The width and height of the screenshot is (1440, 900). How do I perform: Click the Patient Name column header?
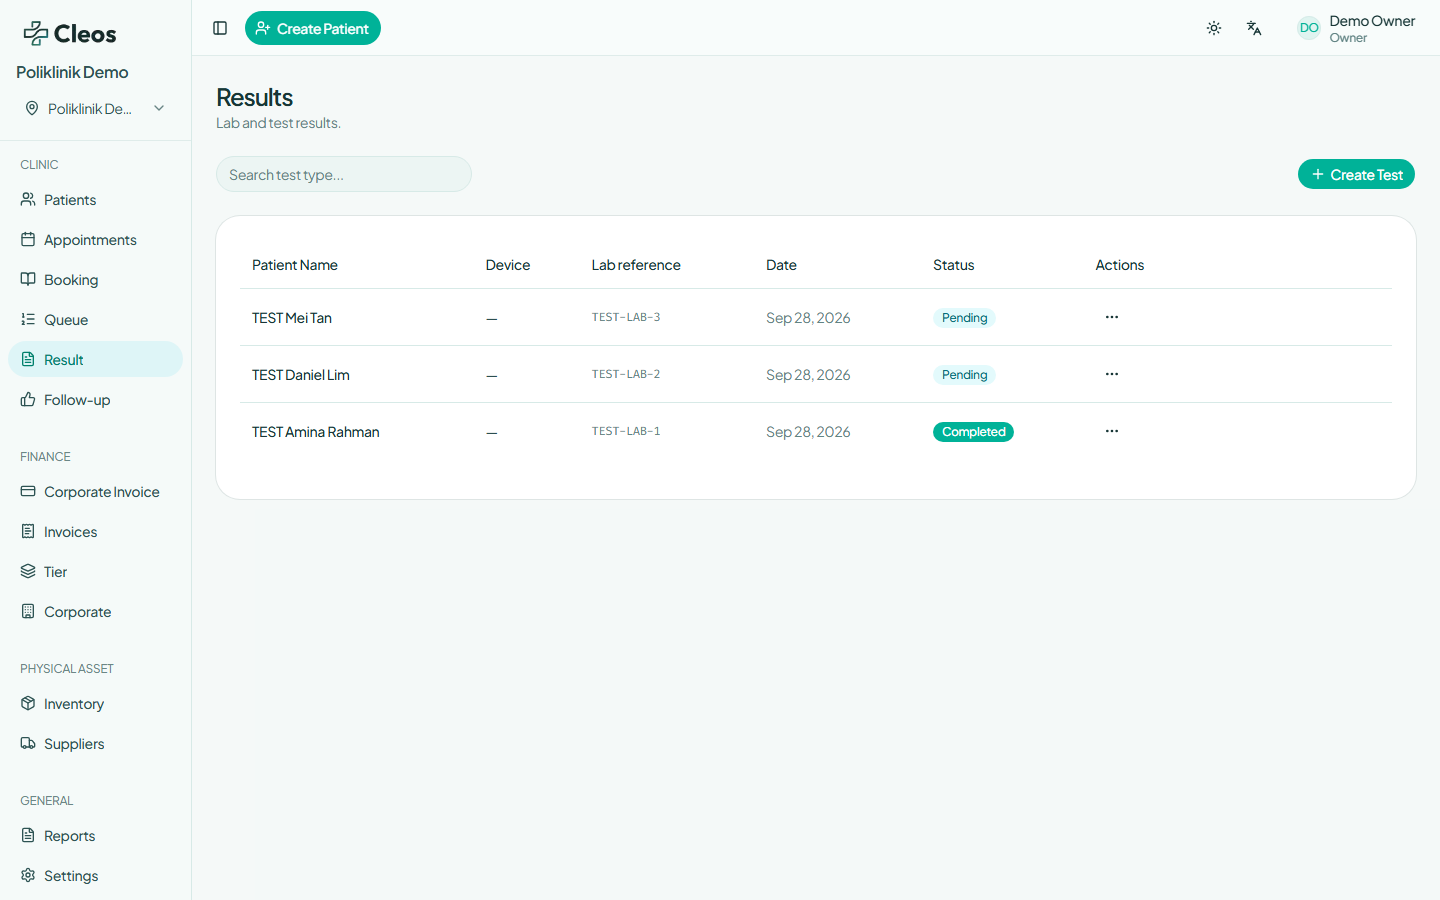(x=295, y=265)
